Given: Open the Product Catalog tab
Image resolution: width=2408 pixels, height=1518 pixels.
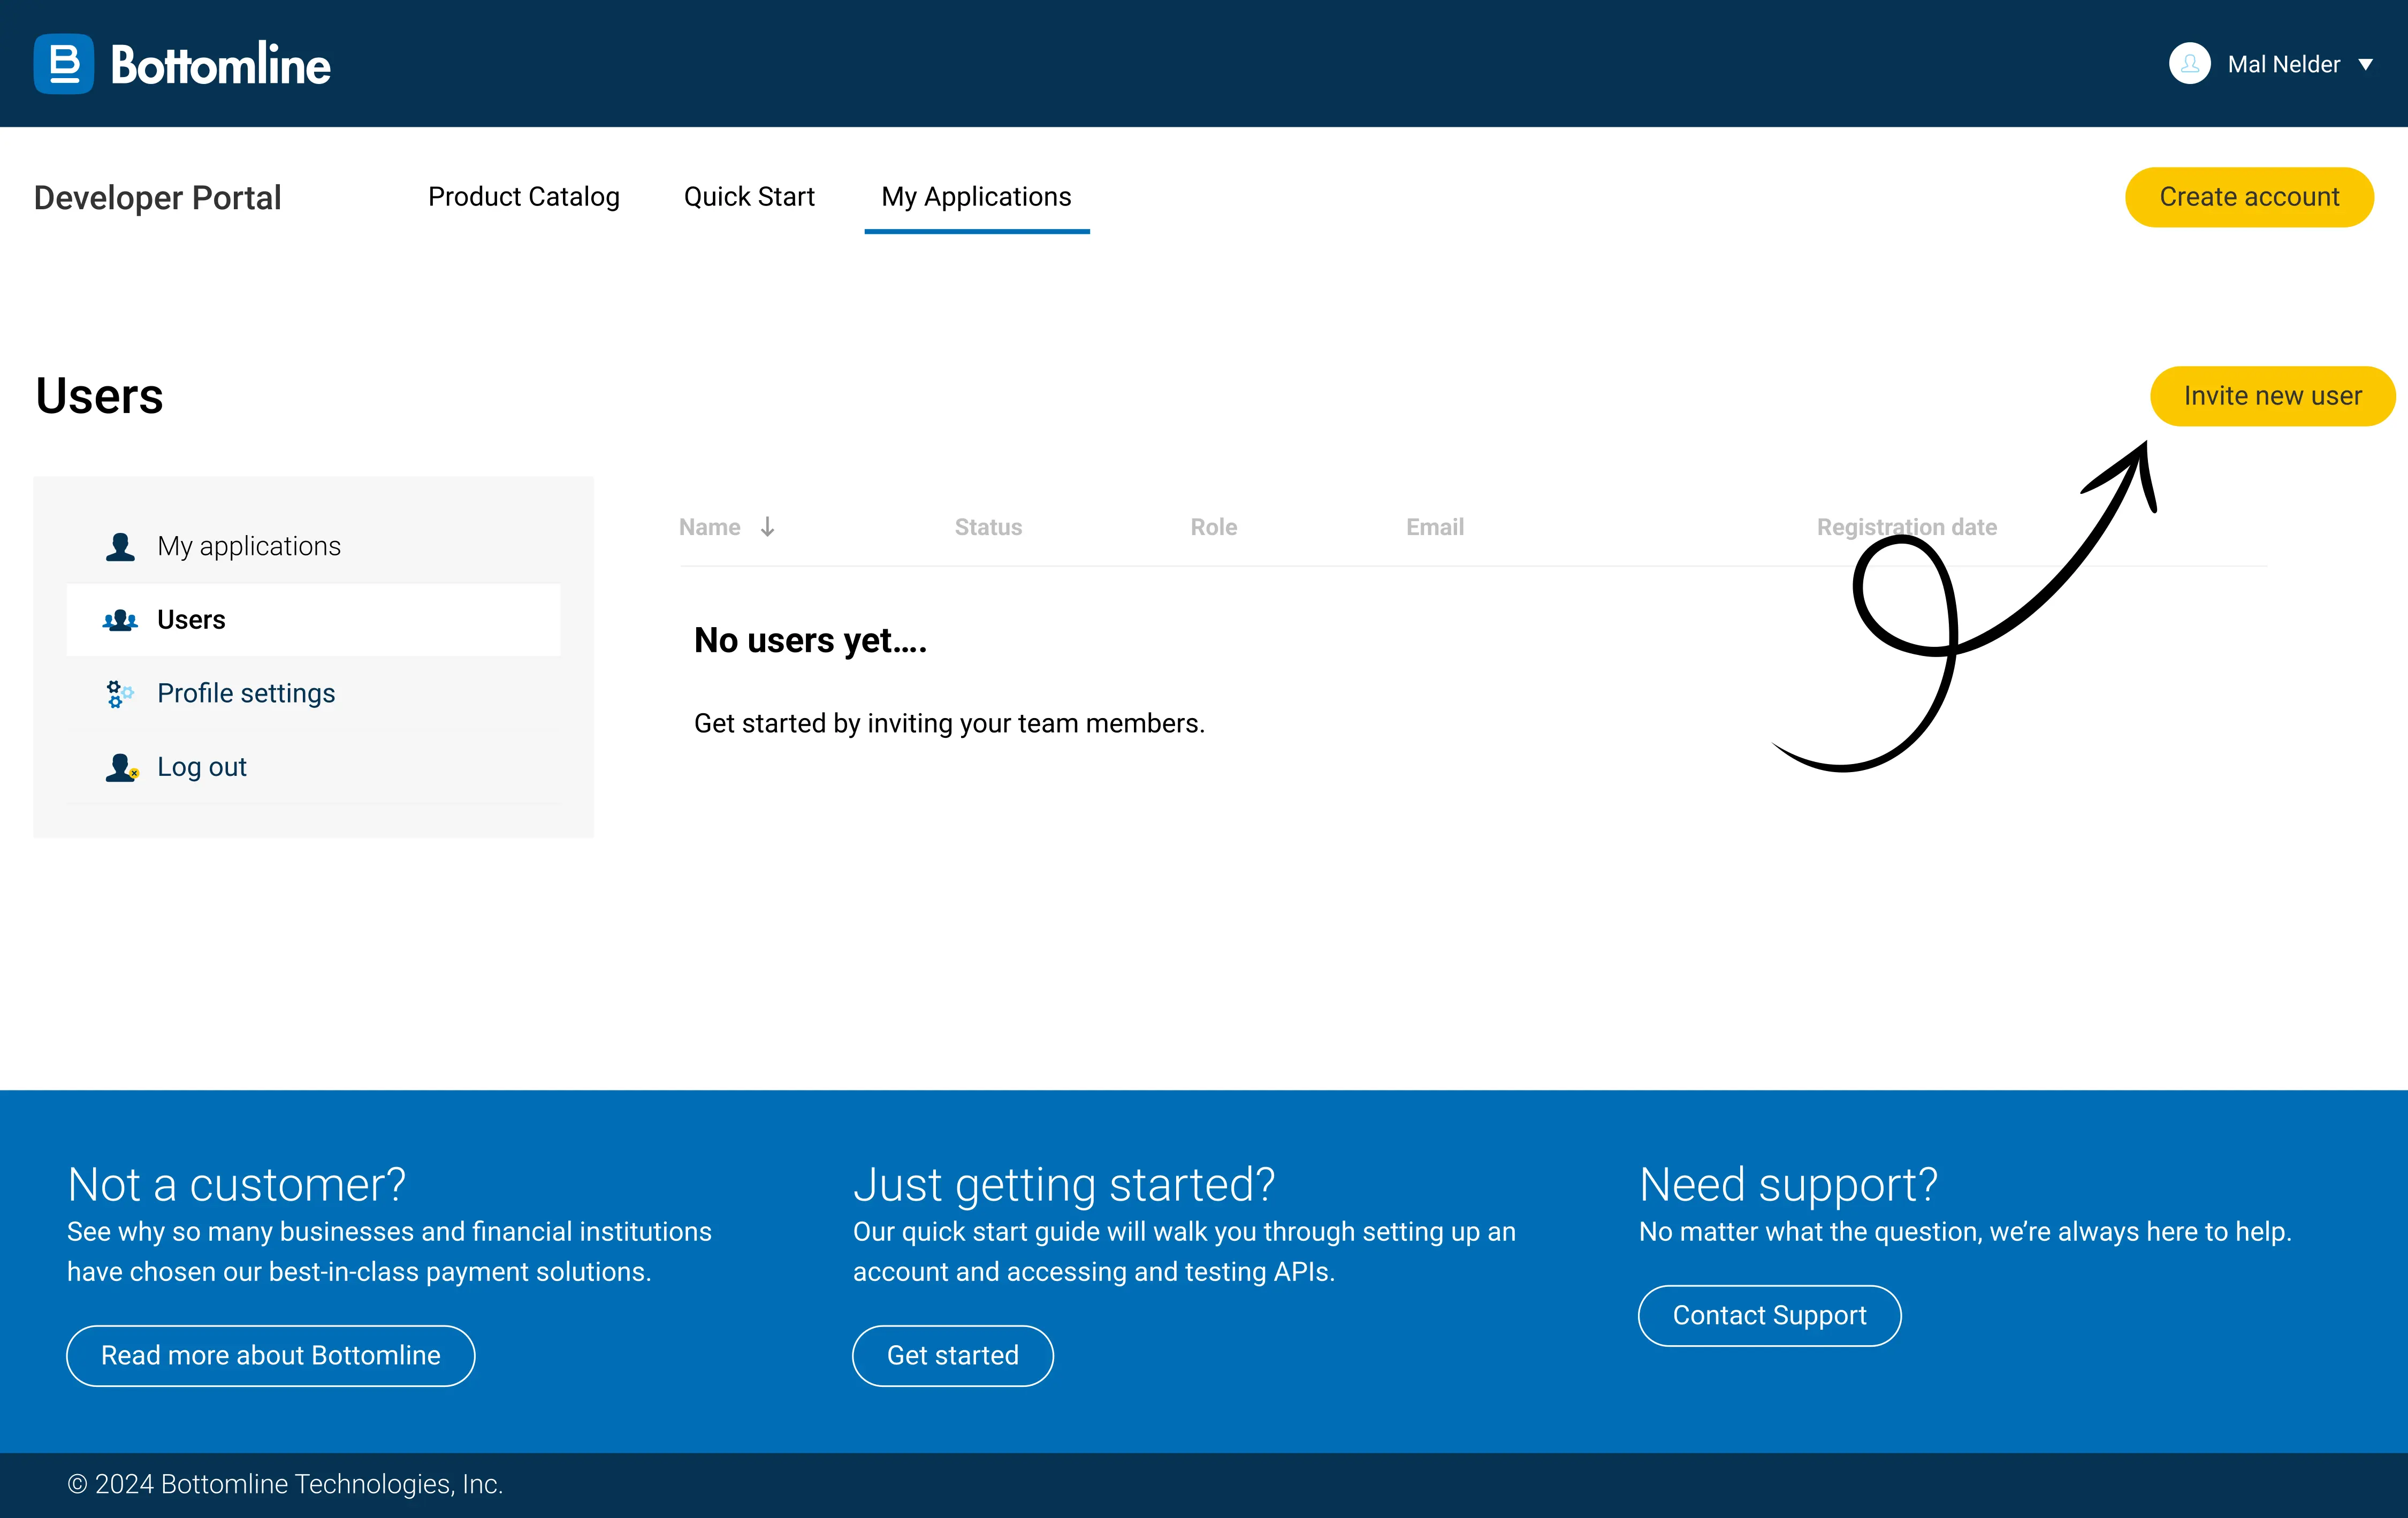Looking at the screenshot, I should tap(524, 197).
